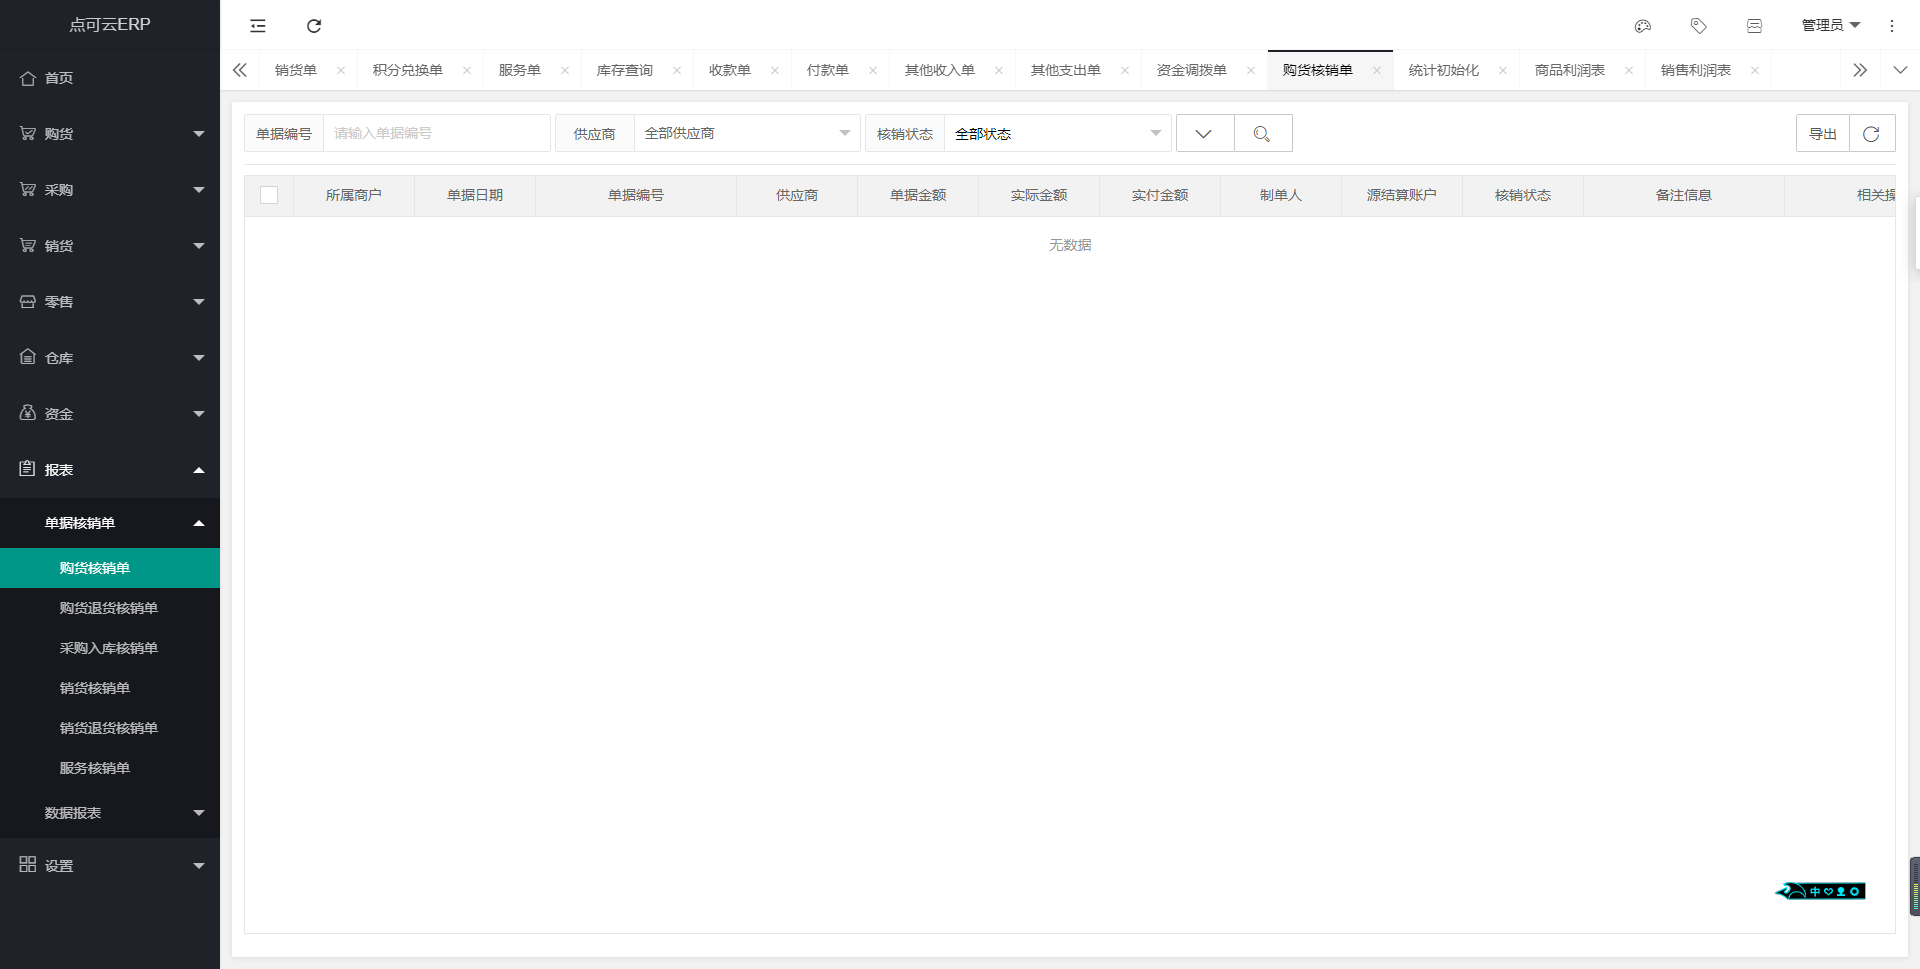Switch to the 收款单 tab

click(x=730, y=70)
